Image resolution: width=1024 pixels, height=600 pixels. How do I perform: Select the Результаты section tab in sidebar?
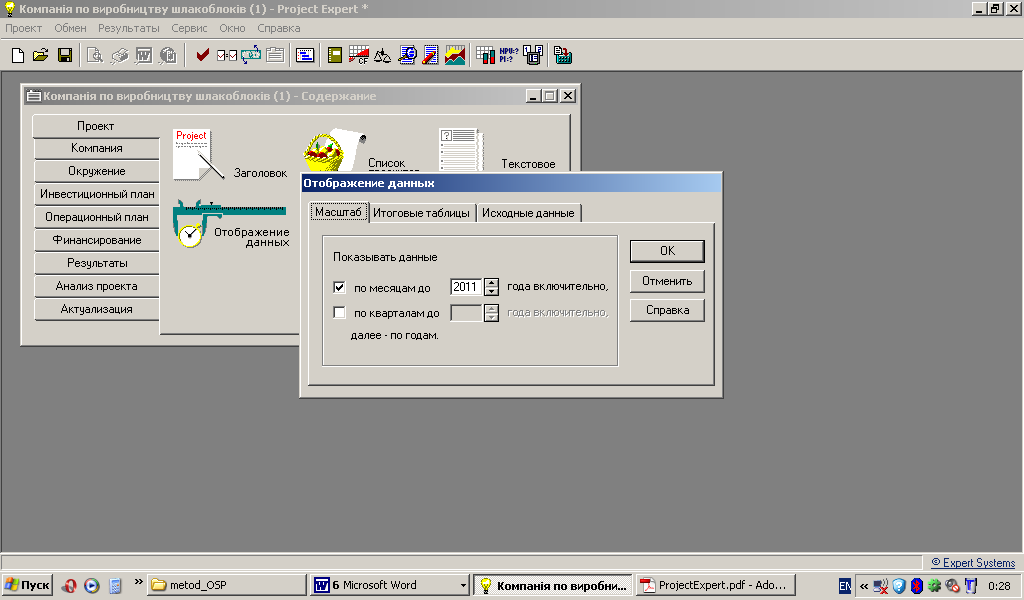[x=97, y=263]
